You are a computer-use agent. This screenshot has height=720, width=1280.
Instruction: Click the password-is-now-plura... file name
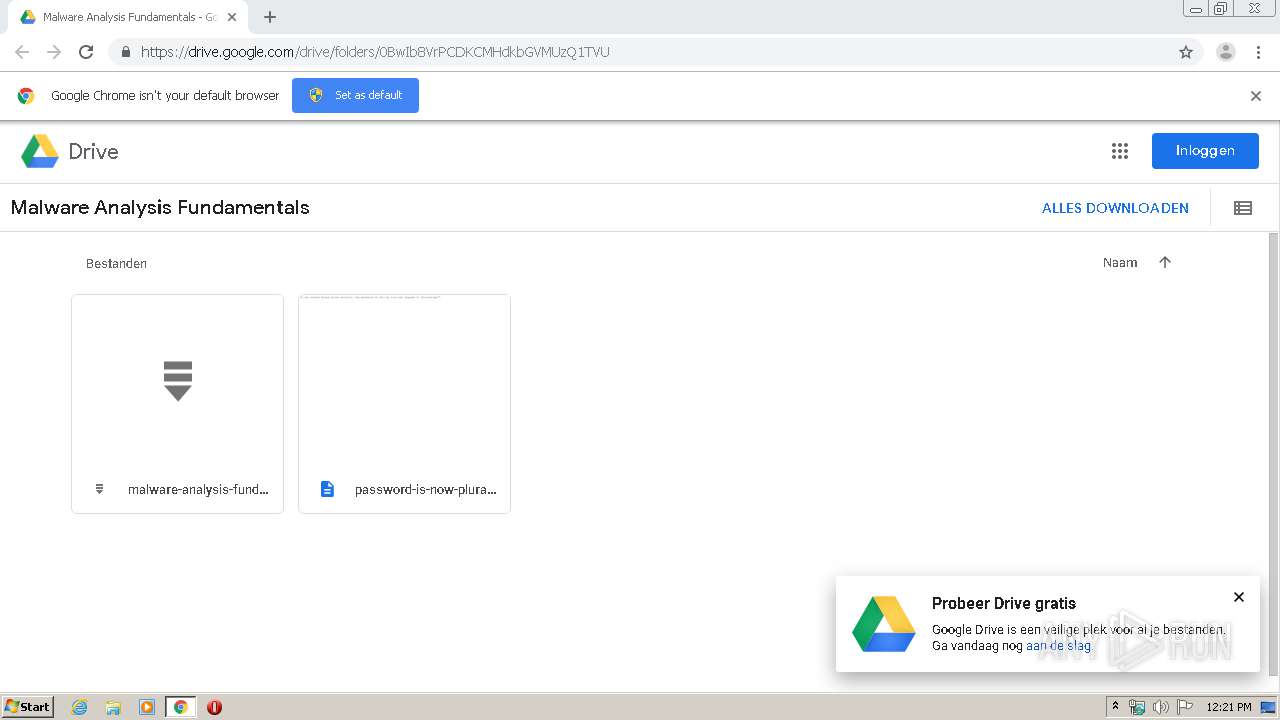426,490
